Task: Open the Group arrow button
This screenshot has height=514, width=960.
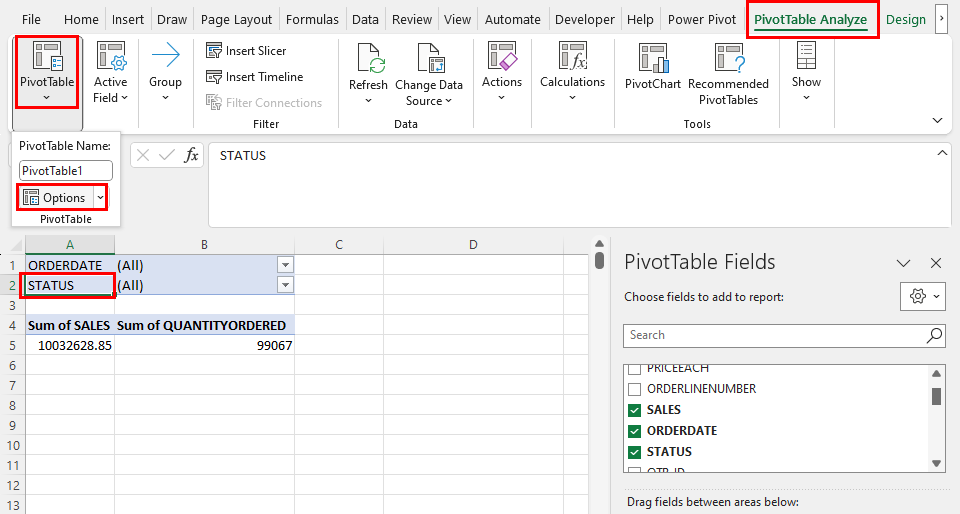Action: pyautogui.click(x=165, y=72)
